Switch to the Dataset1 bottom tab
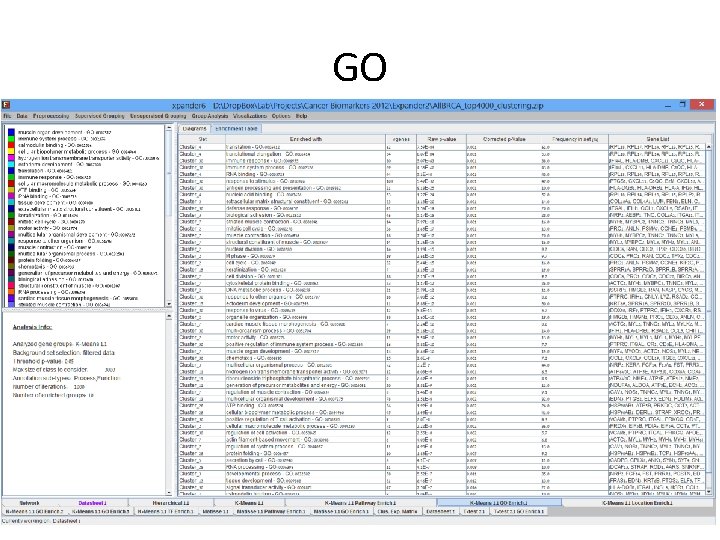The image size is (720, 540). tap(92, 503)
